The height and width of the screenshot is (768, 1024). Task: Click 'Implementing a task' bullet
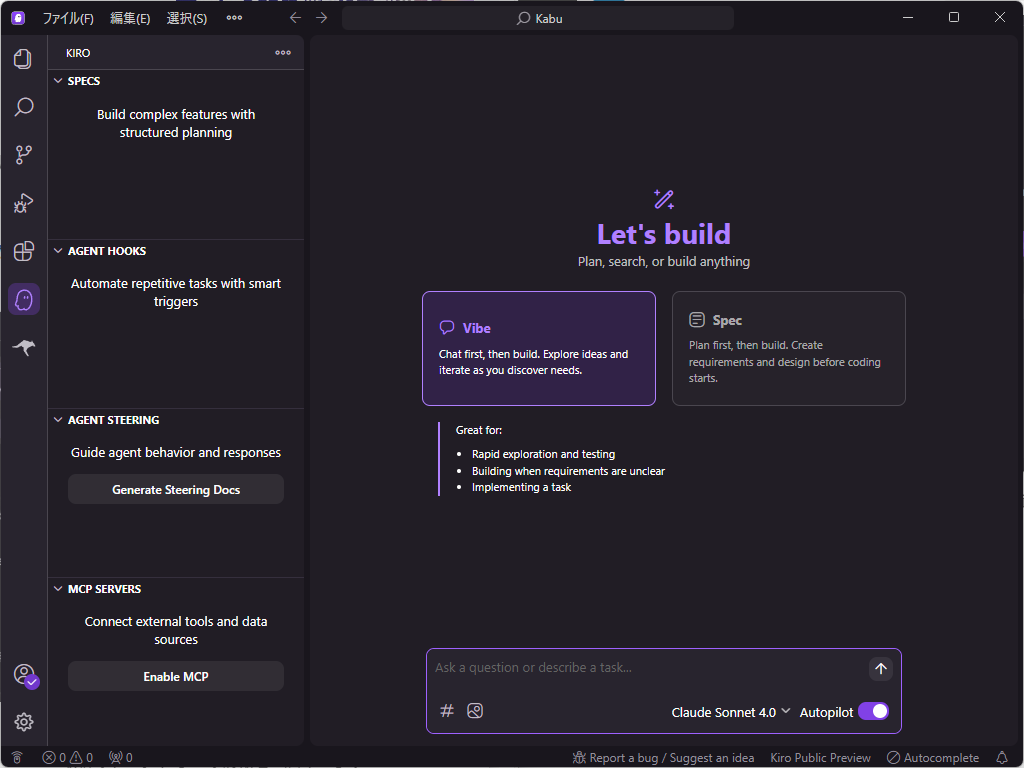(521, 487)
